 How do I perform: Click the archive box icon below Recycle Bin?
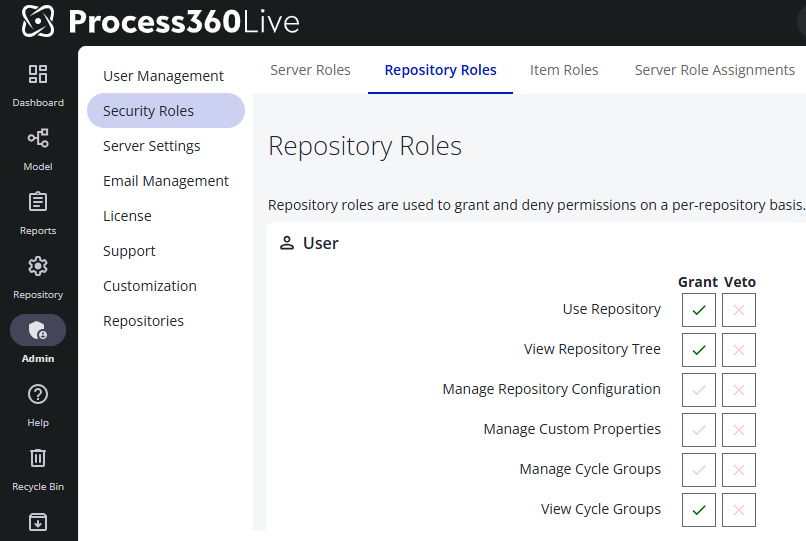[38, 522]
